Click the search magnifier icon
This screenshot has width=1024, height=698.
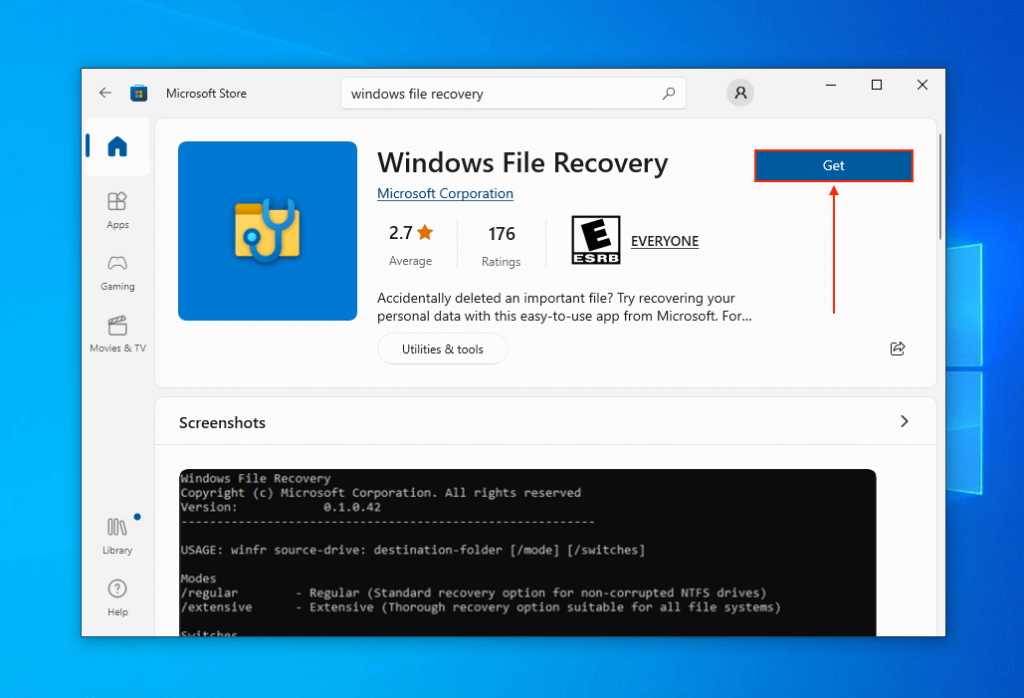coord(668,92)
